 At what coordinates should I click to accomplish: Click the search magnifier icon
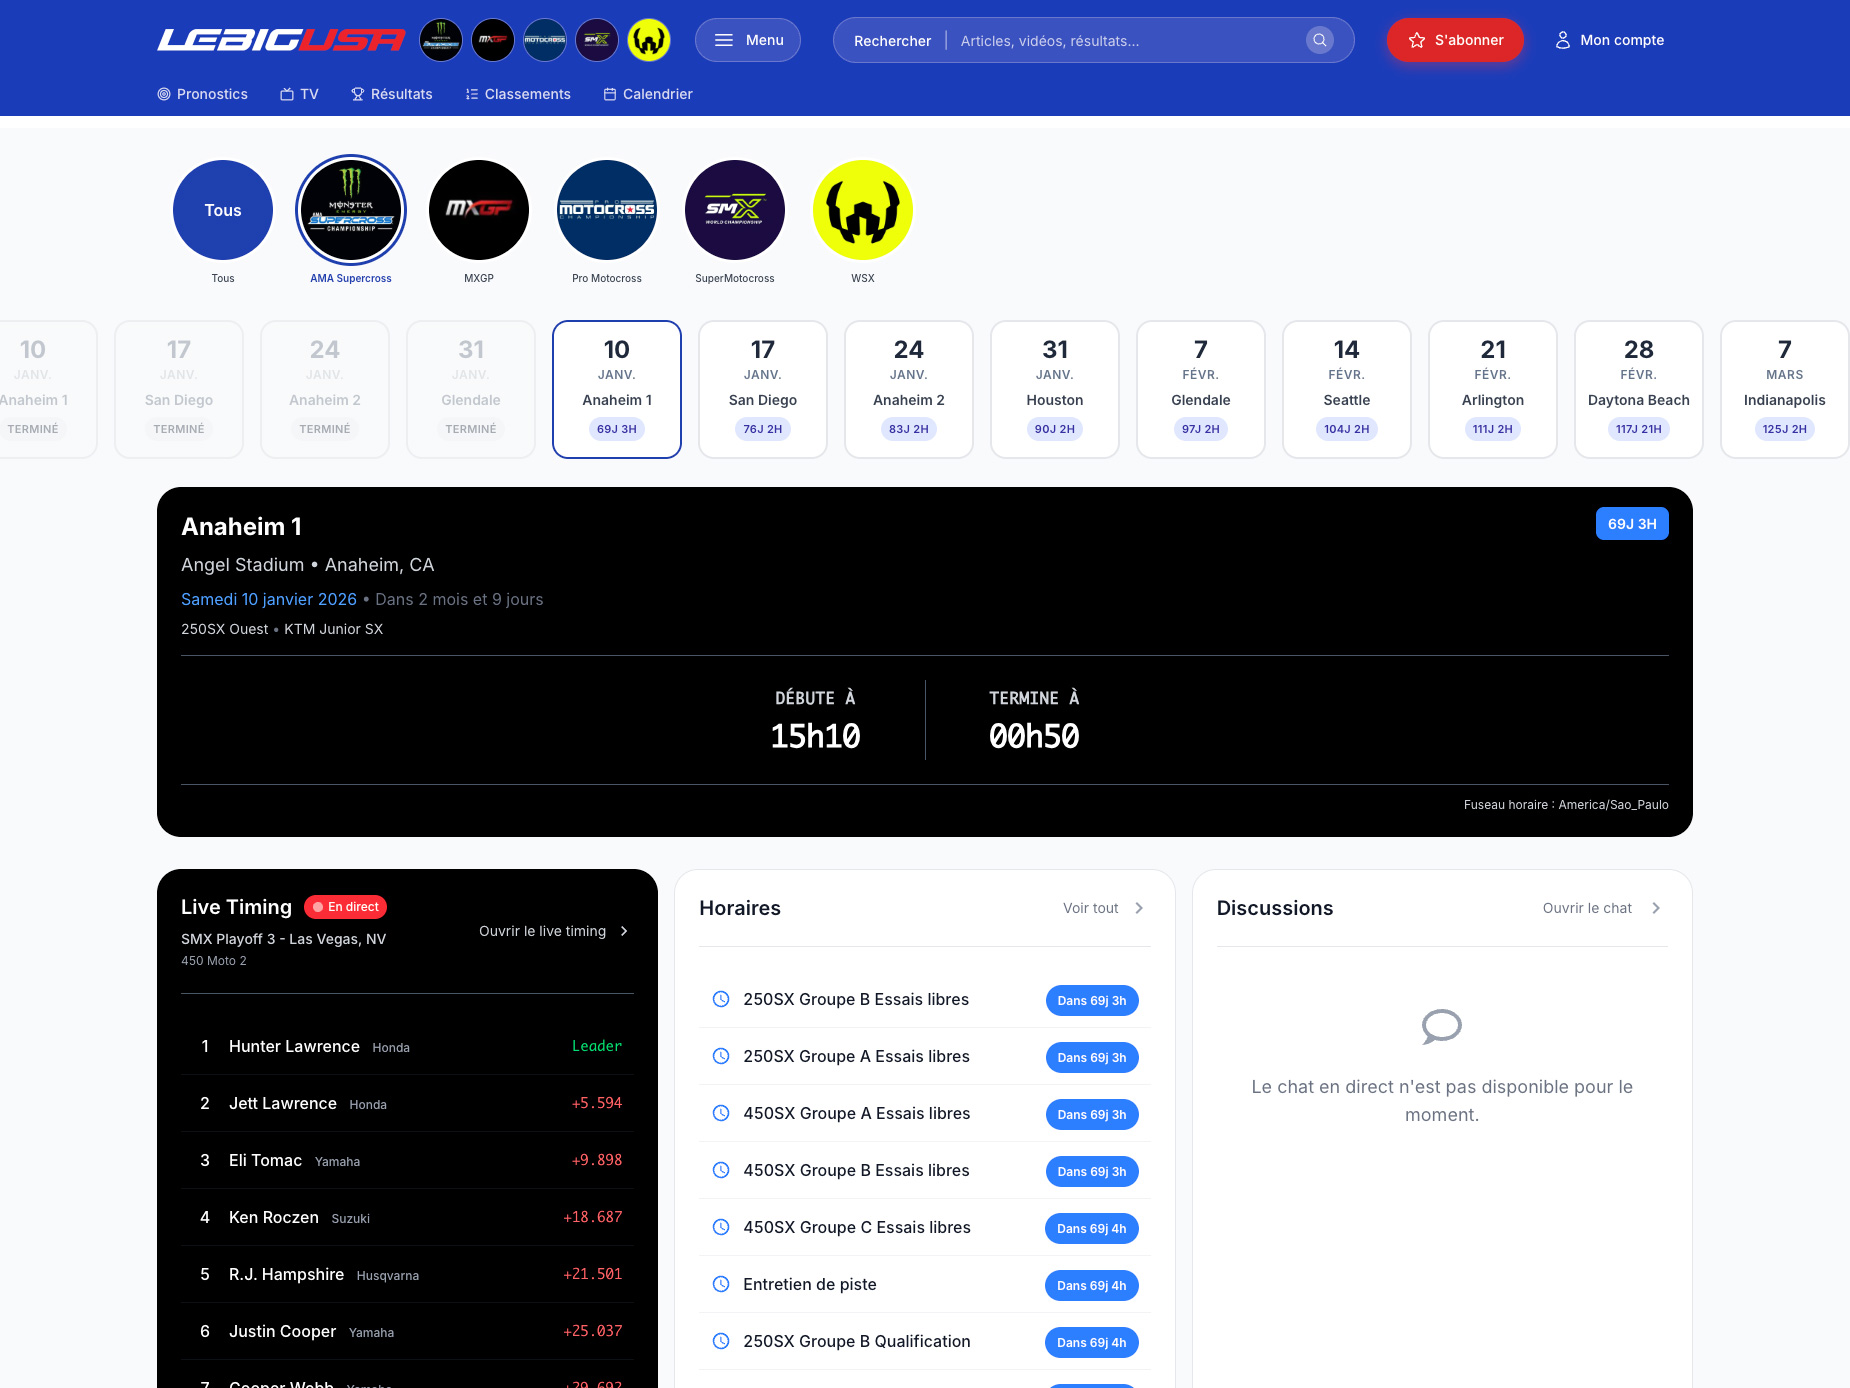point(1320,40)
